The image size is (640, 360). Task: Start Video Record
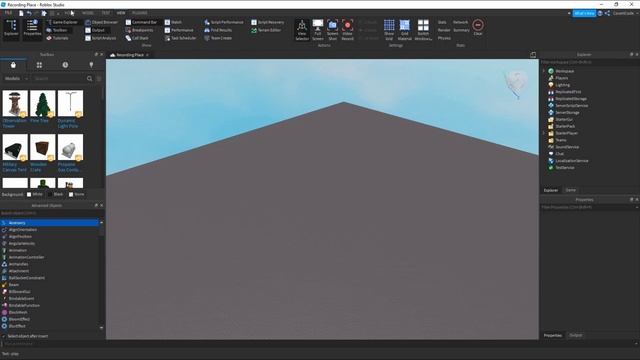[x=347, y=30]
